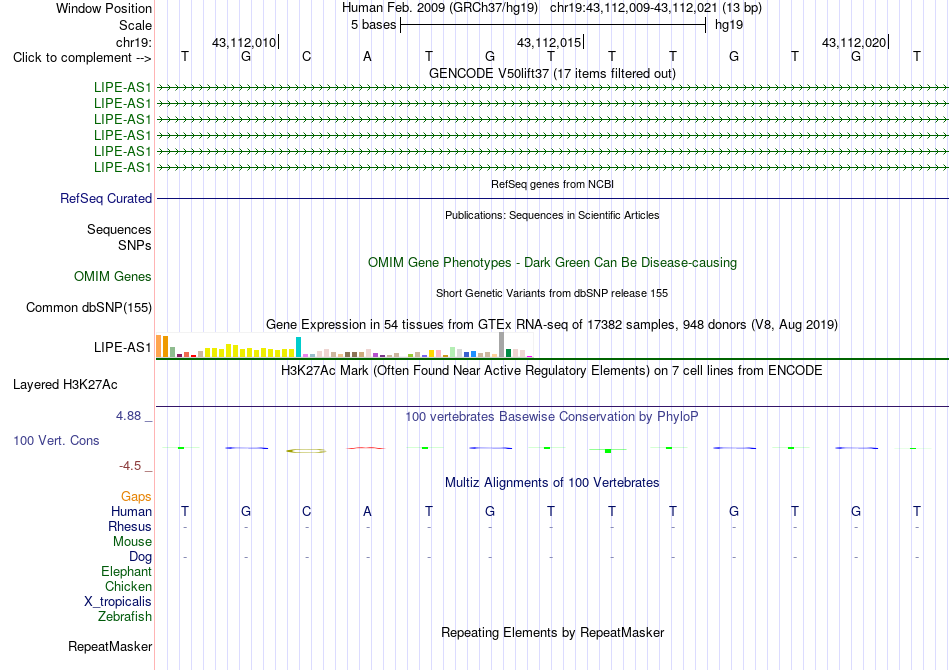Screen dimensions: 950x670
Task: Click the dark green bar in GTEx chart
Action: [508, 353]
